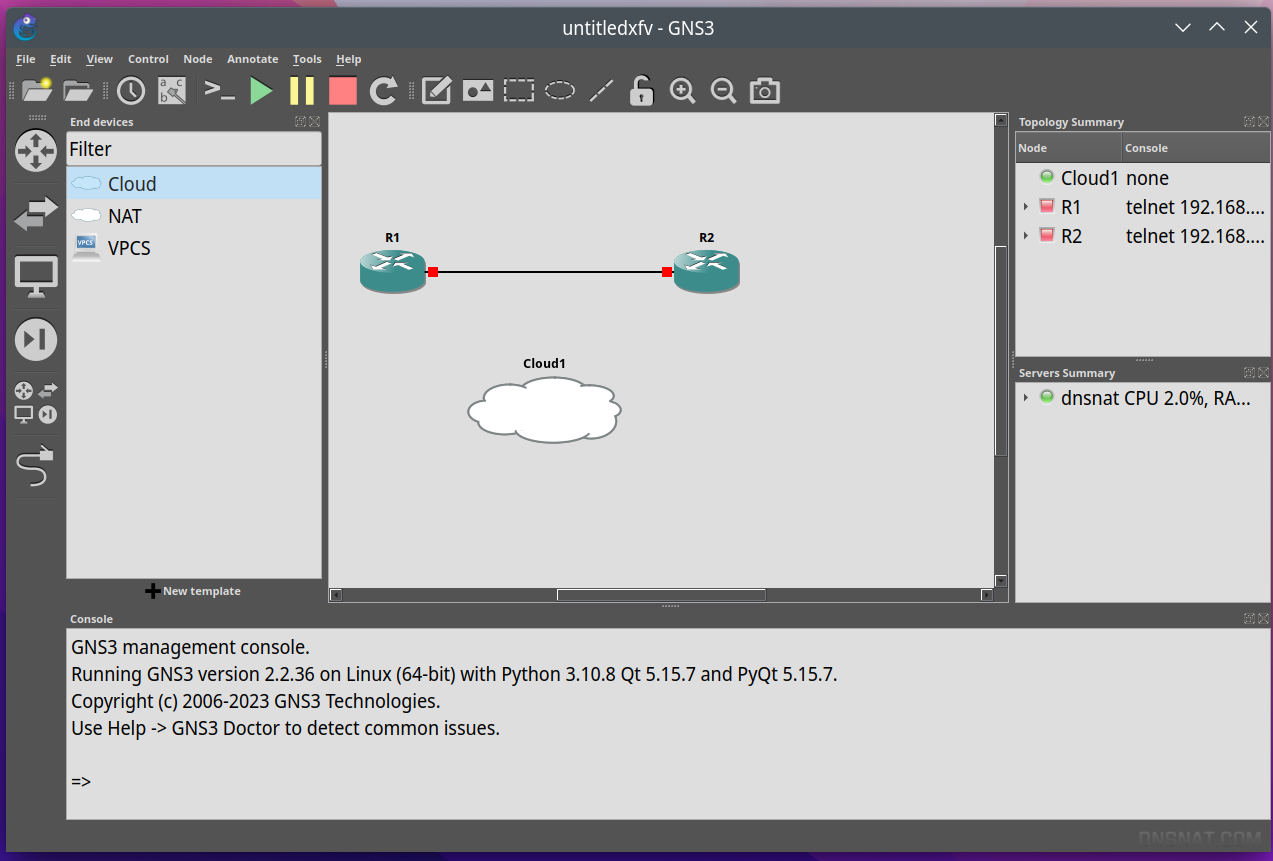Viewport: 1273px width, 861px height.
Task: Open new blank project icon
Action: [37, 91]
